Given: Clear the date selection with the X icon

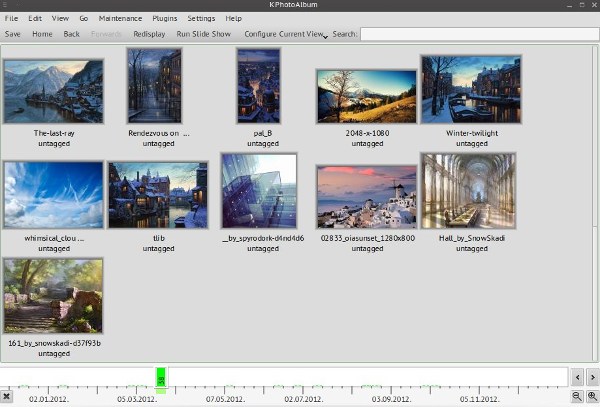Looking at the screenshot, I should tap(6, 396).
